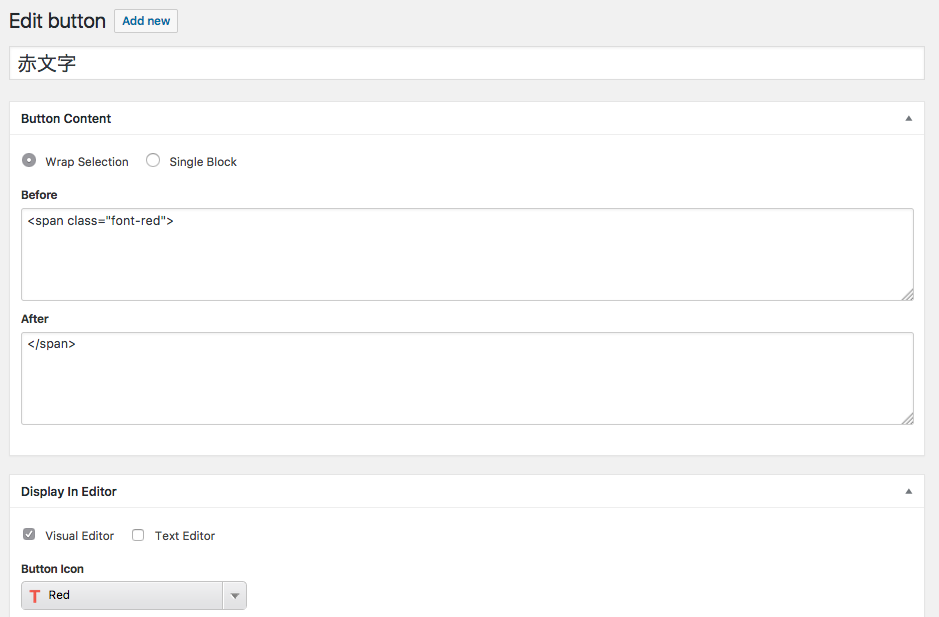Click inside the After textarea
939x617 pixels.
pyautogui.click(x=467, y=379)
